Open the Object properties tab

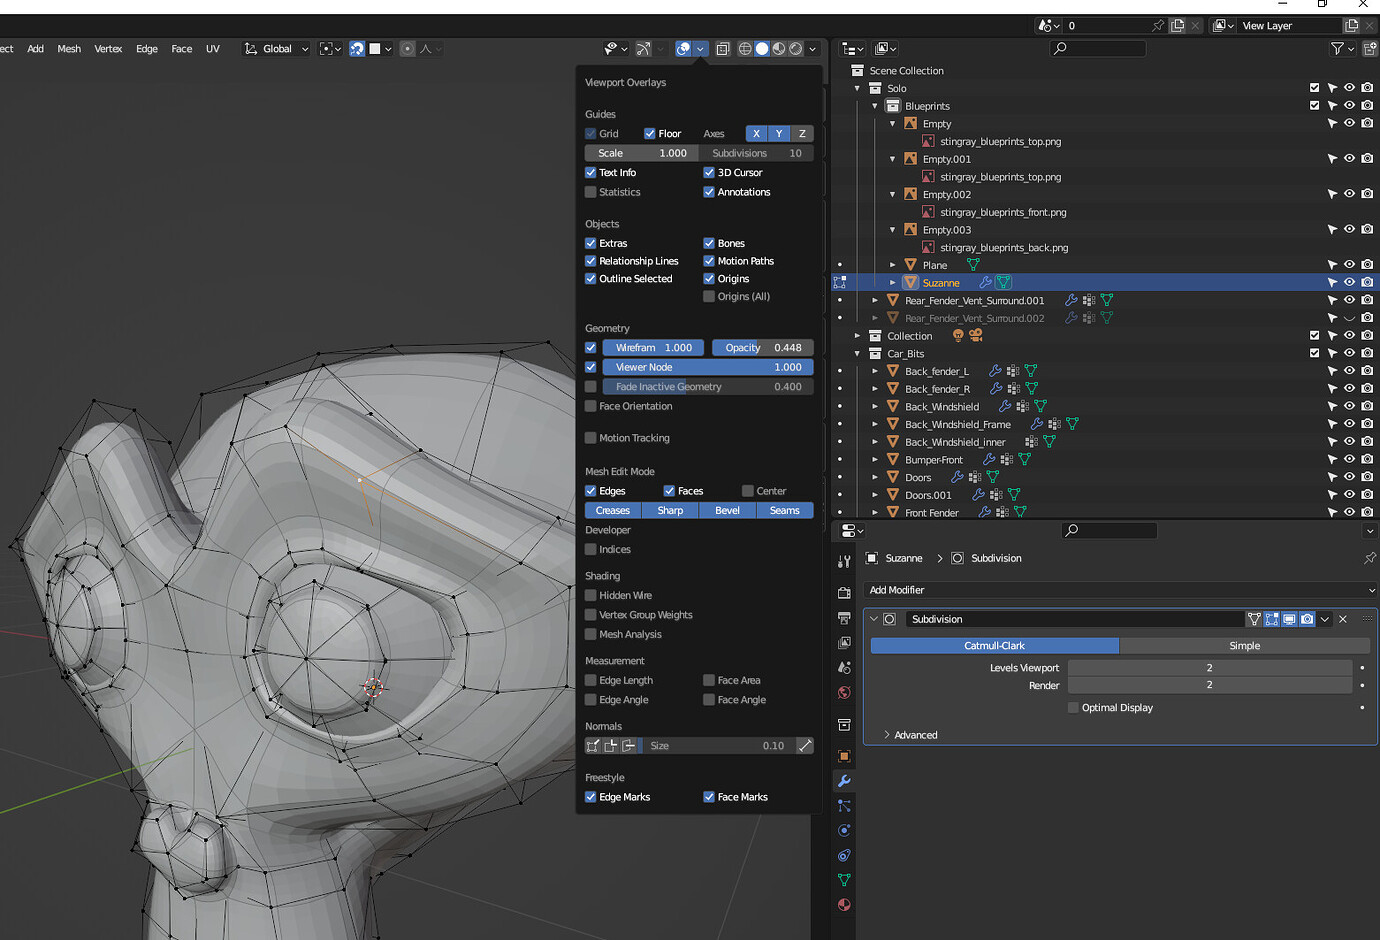(x=844, y=756)
